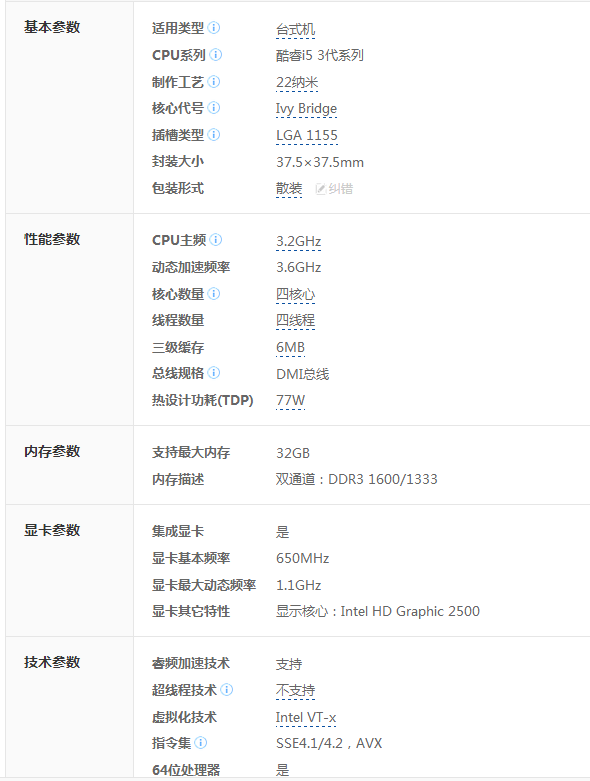Screen dimensions: 590x781
Task: Click info icon next to 超线程技术
Action: (x=227, y=690)
